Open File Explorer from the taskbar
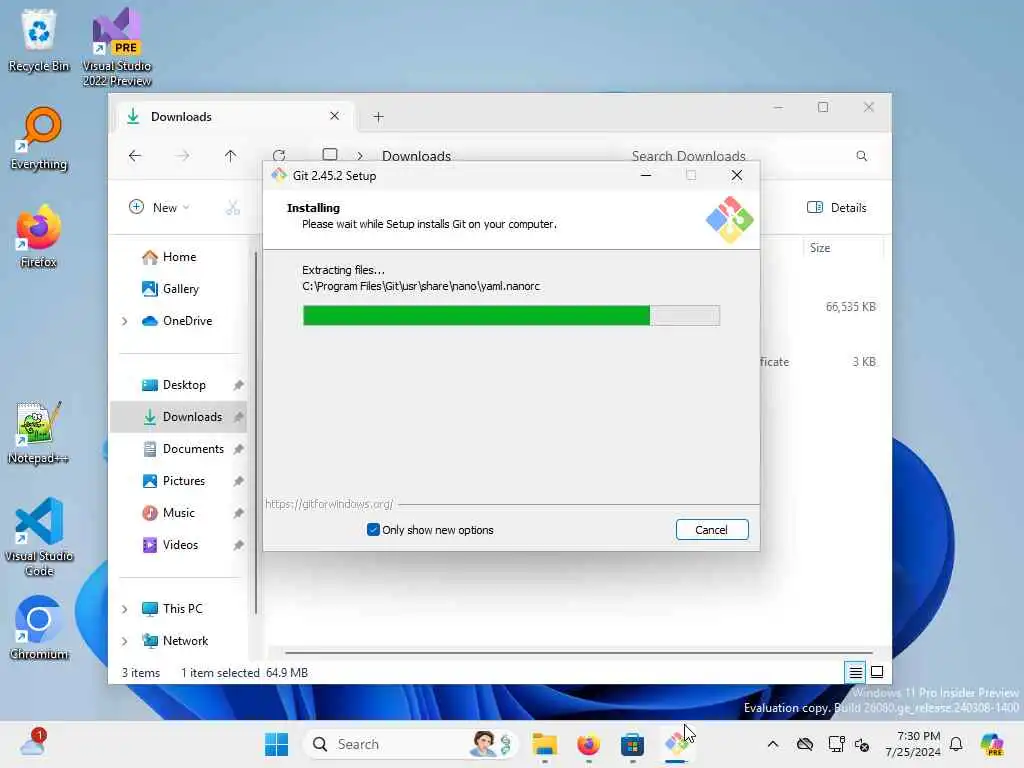Viewport: 1024px width, 768px height. (x=544, y=744)
